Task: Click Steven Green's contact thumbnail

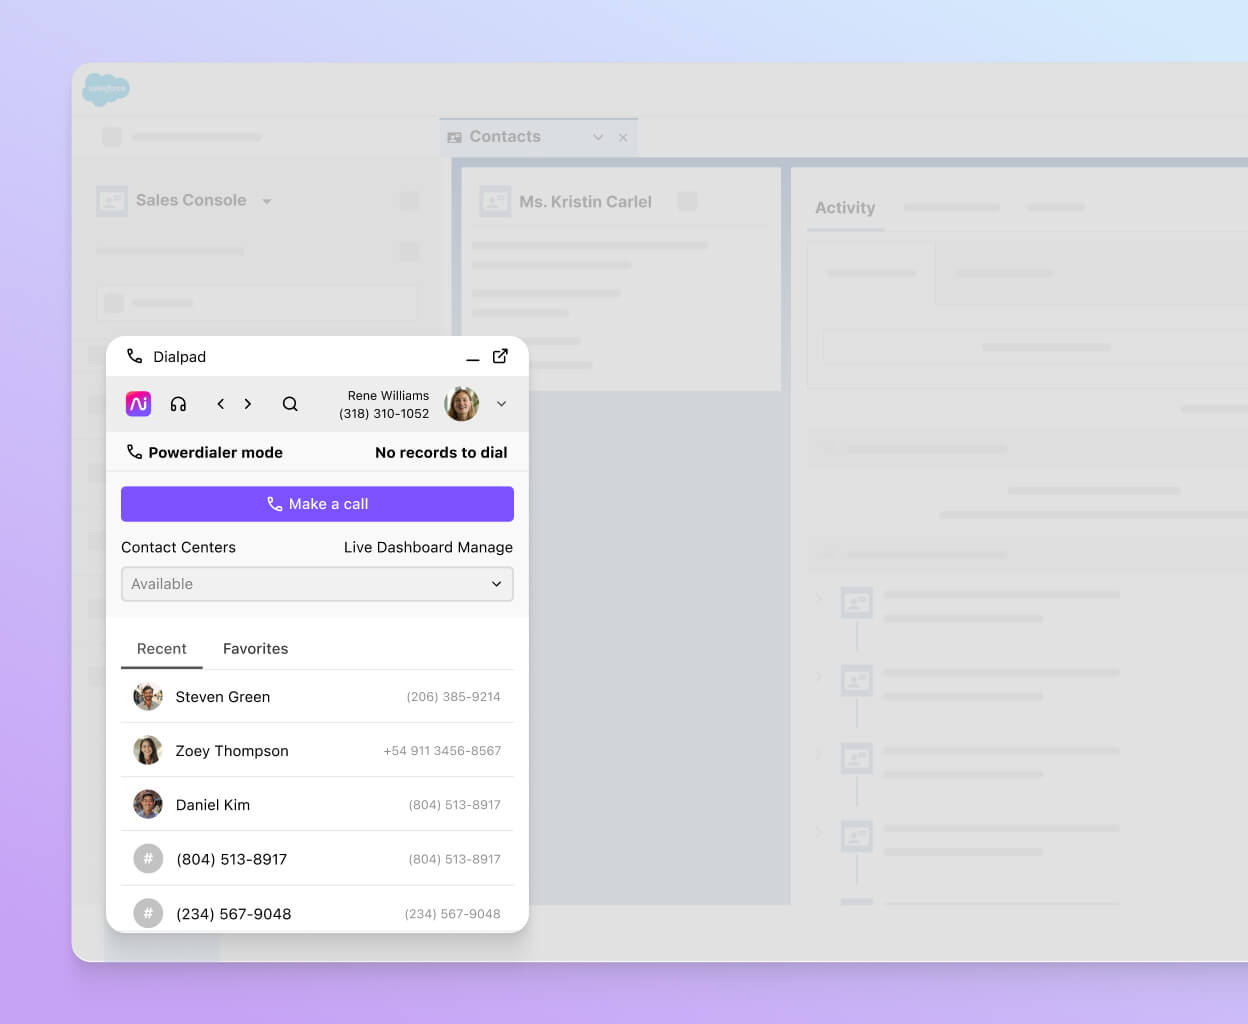Action: pyautogui.click(x=148, y=696)
